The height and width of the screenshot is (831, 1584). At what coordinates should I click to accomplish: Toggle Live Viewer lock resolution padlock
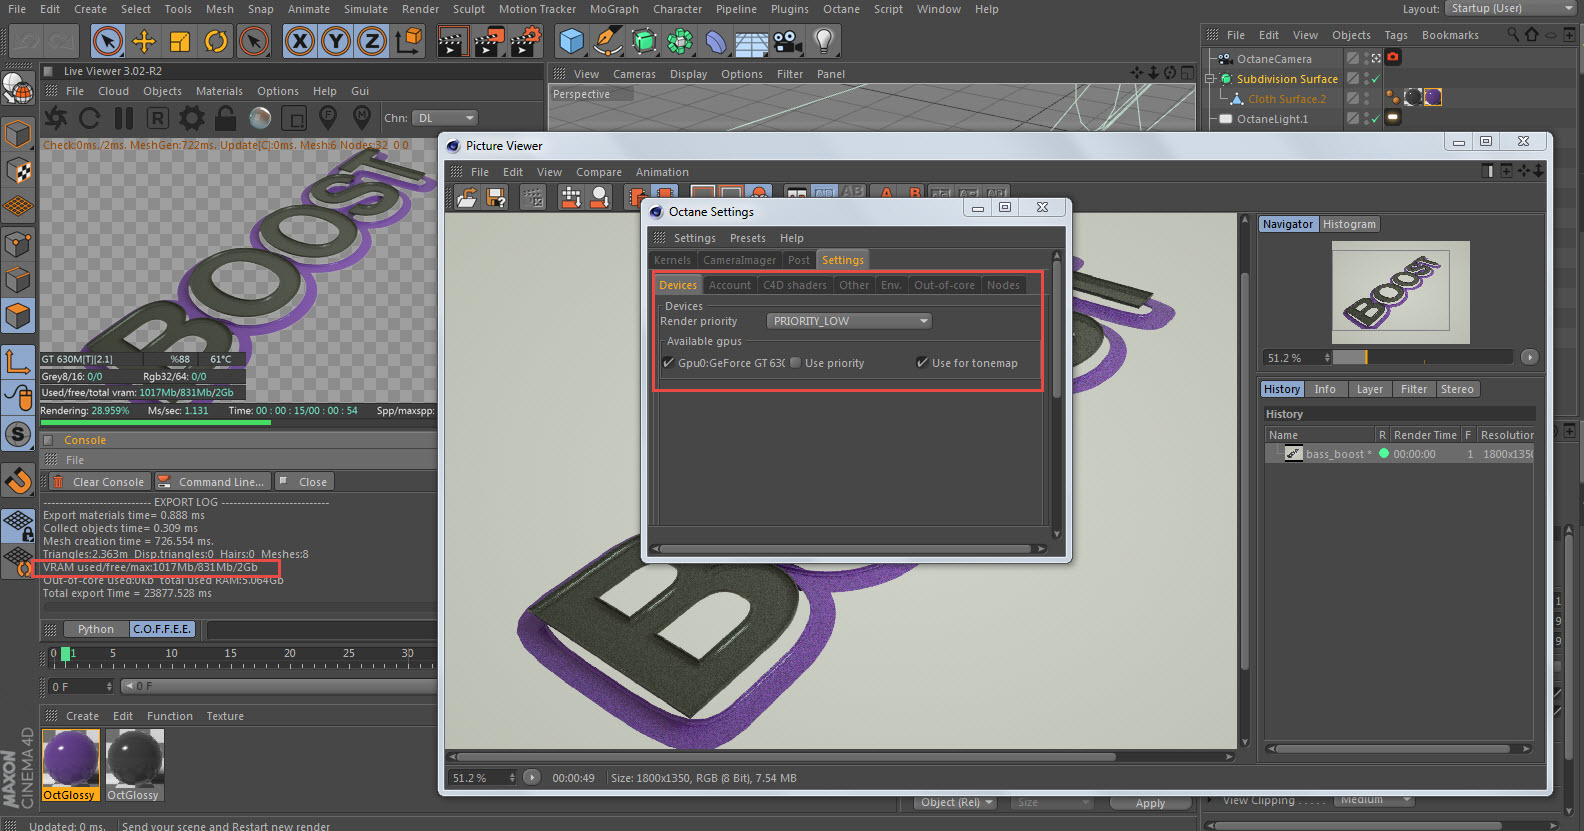[226, 118]
